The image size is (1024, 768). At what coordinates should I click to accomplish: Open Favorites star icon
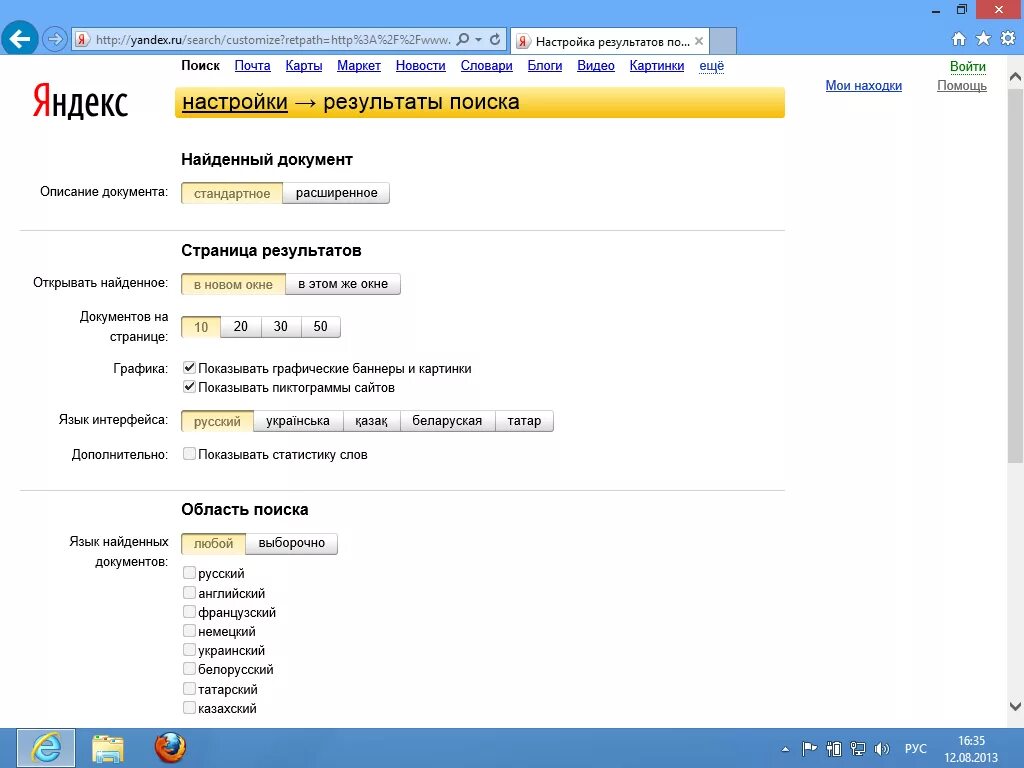pyautogui.click(x=983, y=39)
